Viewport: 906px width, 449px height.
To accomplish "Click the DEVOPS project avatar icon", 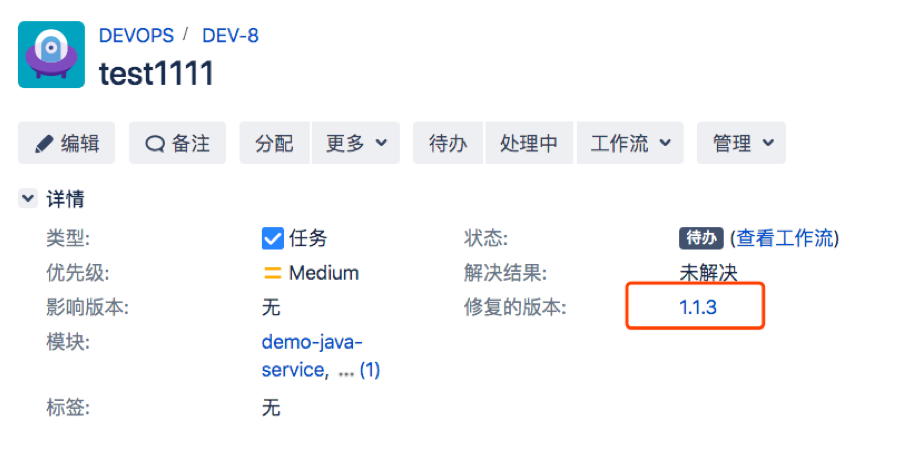I will tap(51, 54).
